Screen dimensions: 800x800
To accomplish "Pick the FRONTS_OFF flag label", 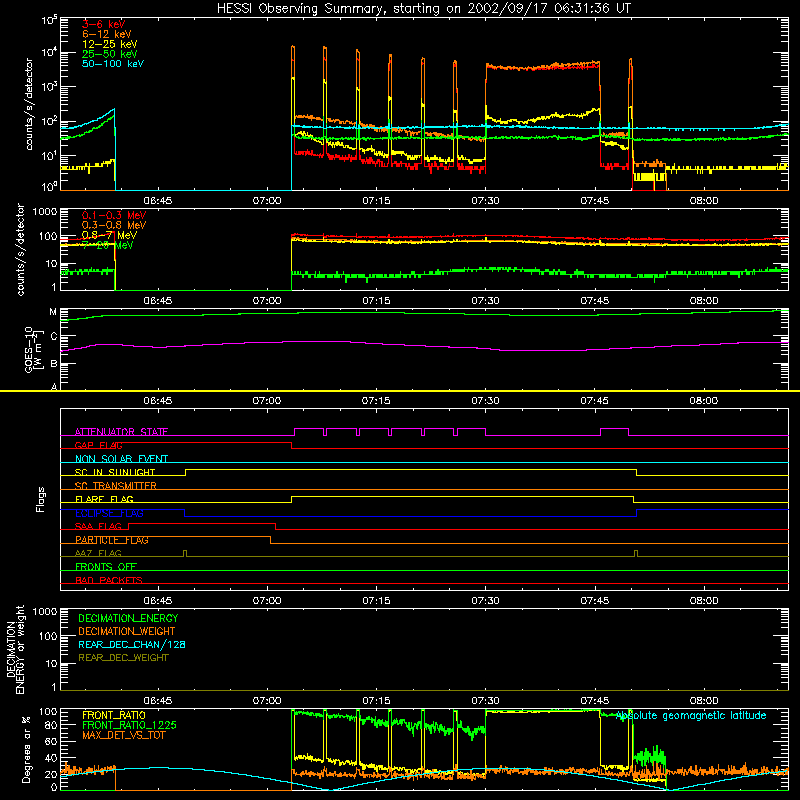I will [x=106, y=567].
